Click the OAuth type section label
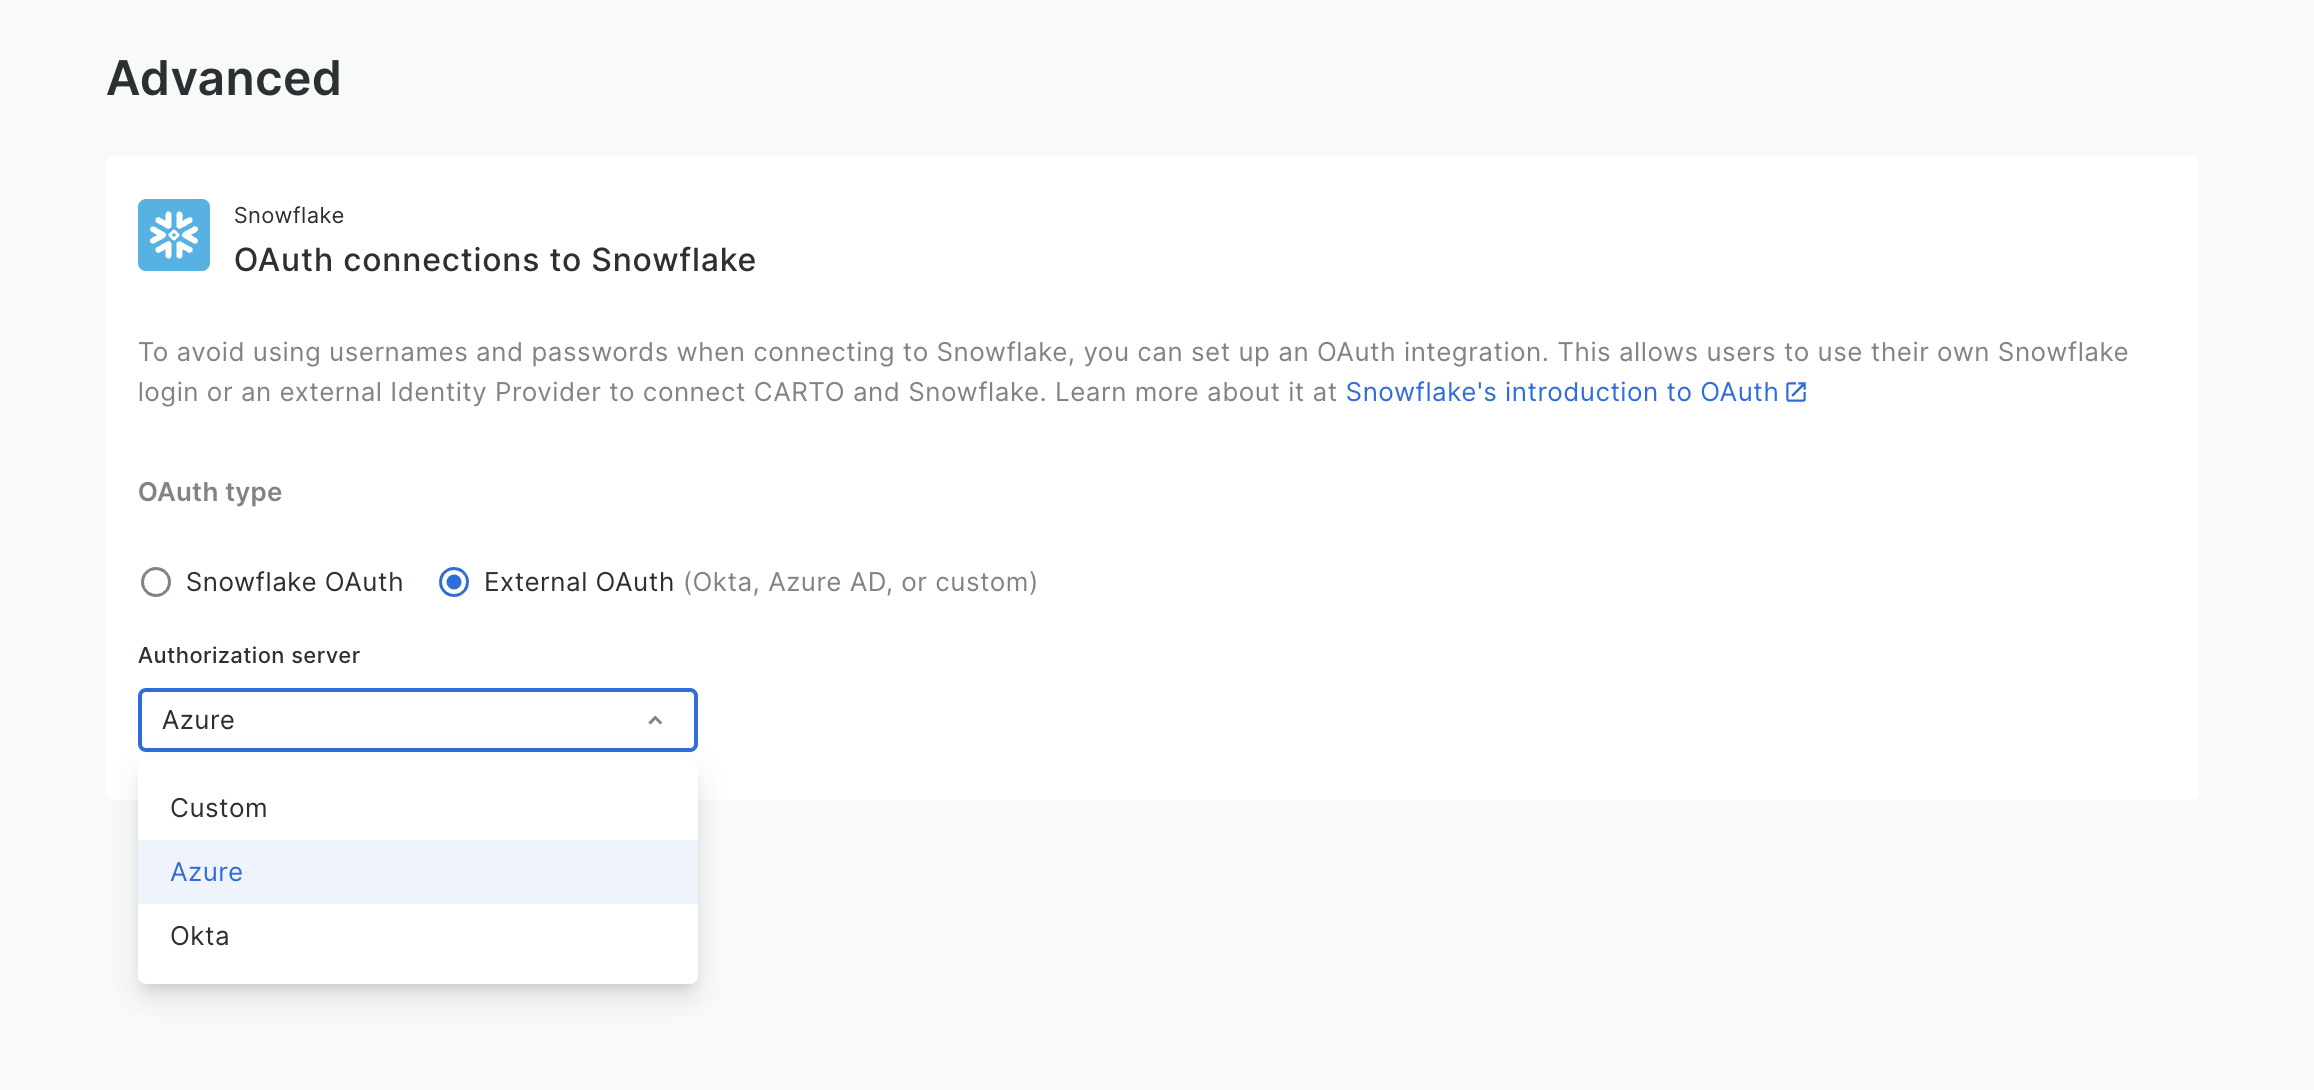This screenshot has height=1090, width=2314. tap(210, 492)
